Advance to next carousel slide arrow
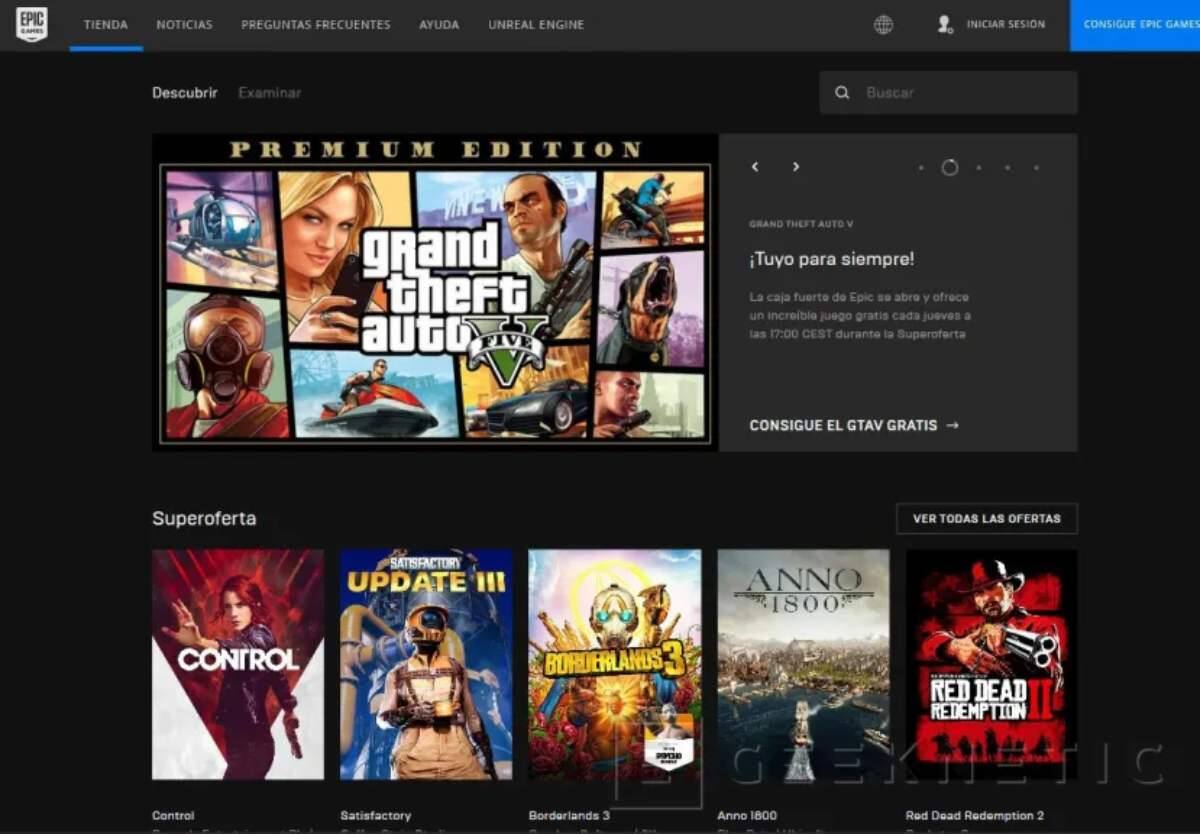The width and height of the screenshot is (1200, 834). (x=796, y=167)
